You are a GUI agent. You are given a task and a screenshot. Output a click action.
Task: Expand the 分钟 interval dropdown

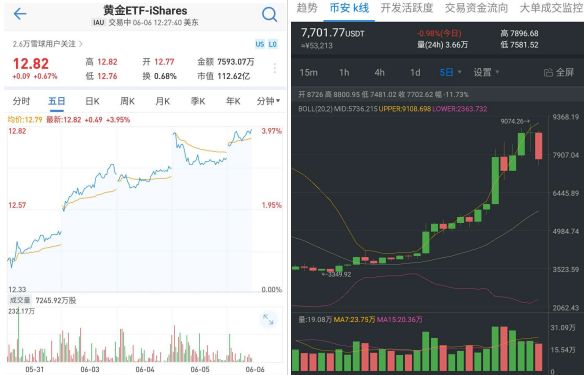pos(268,101)
